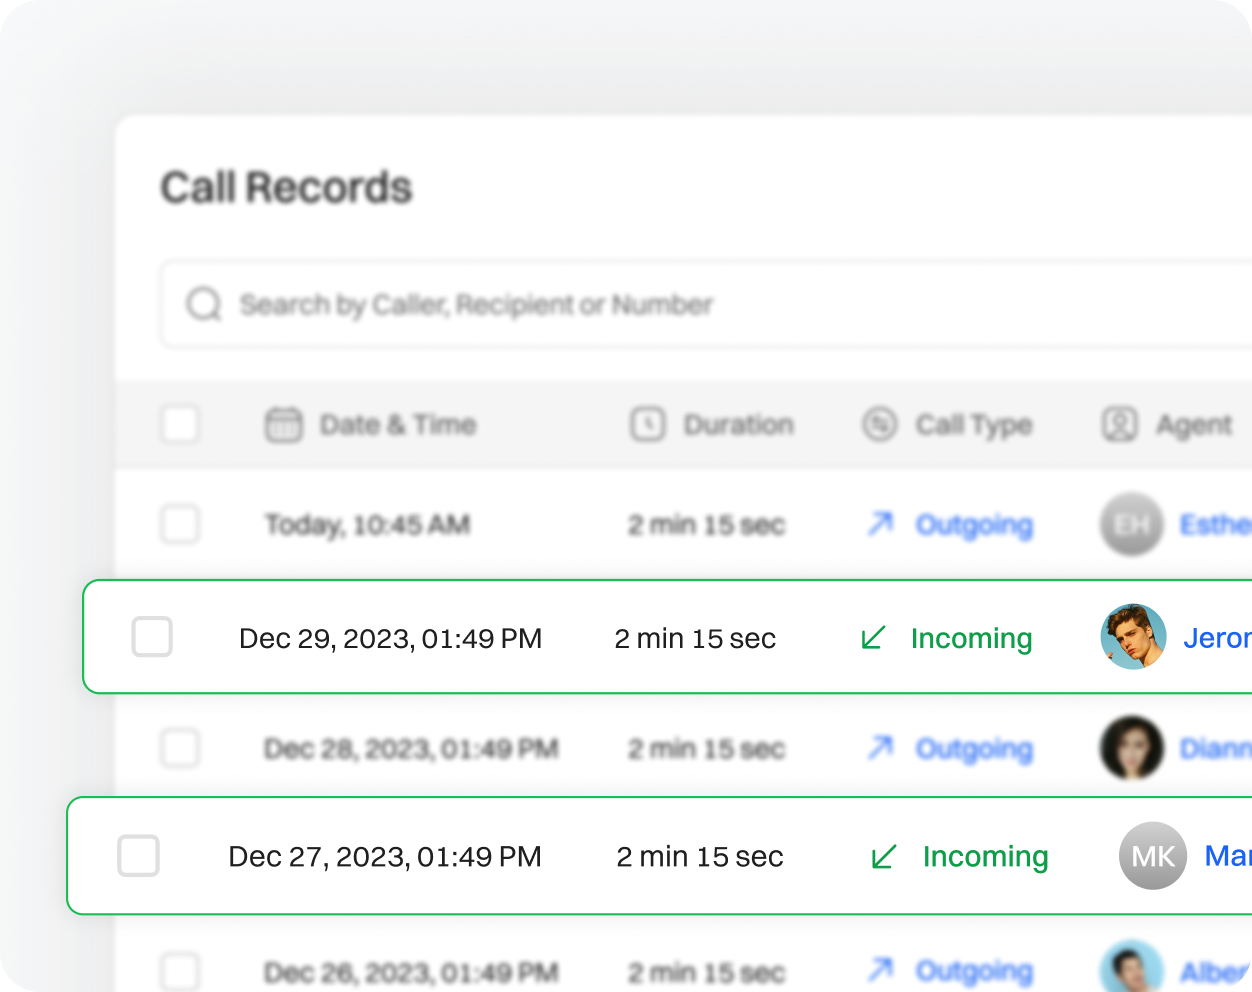Click the clock icon beside Duration
Image resolution: width=1252 pixels, height=992 pixels.
tap(648, 425)
